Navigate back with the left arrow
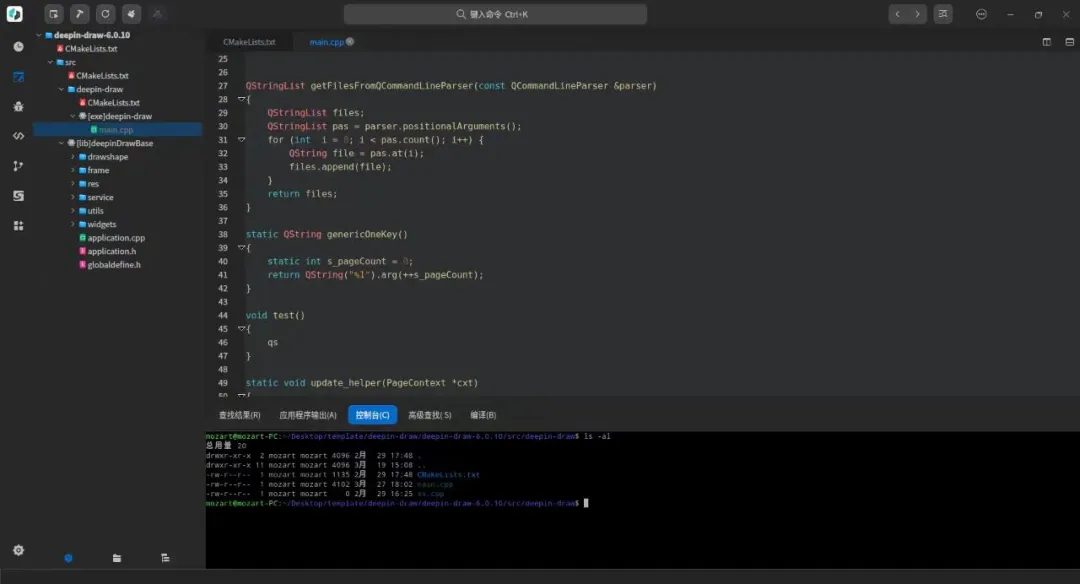Image resolution: width=1080 pixels, height=584 pixels. 897,14
